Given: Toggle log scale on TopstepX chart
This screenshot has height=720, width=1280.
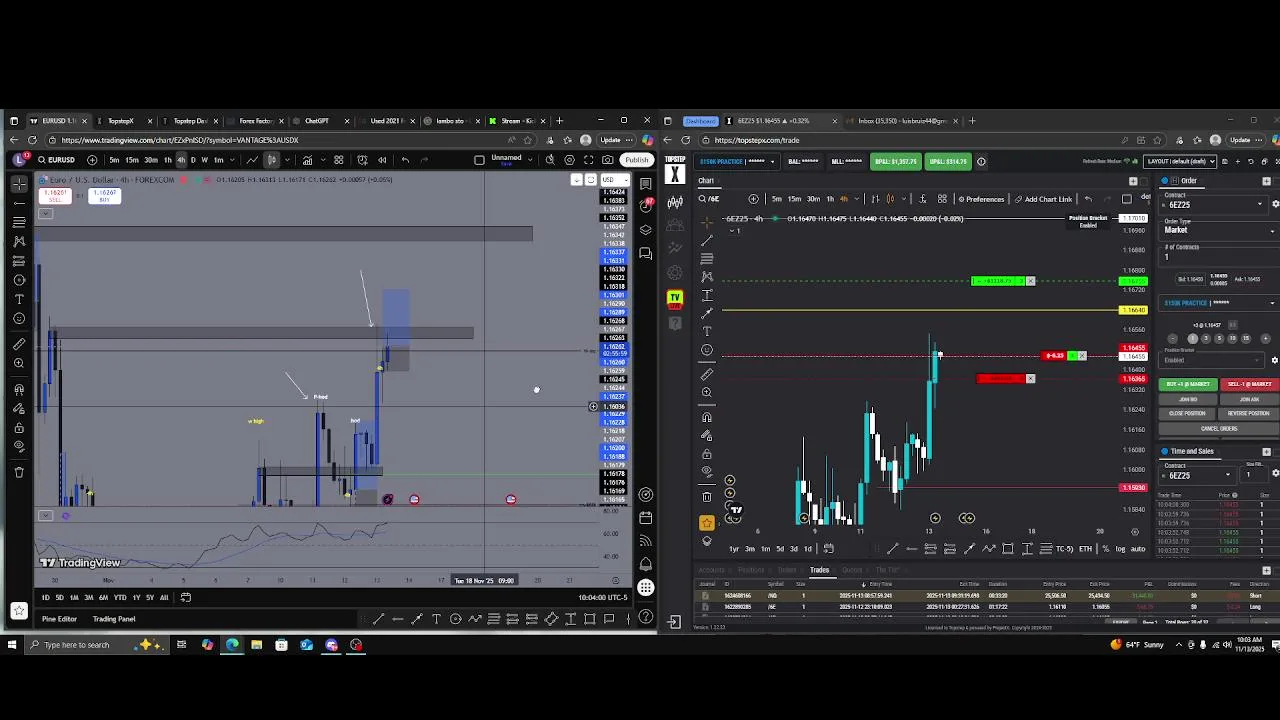Looking at the screenshot, I should pyautogui.click(x=1120, y=548).
